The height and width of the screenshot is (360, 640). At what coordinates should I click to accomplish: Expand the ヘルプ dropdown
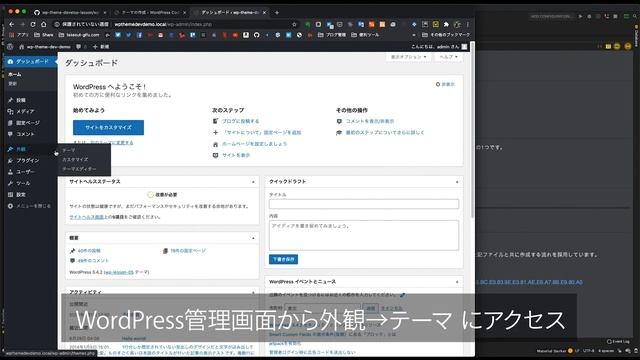click(448, 57)
